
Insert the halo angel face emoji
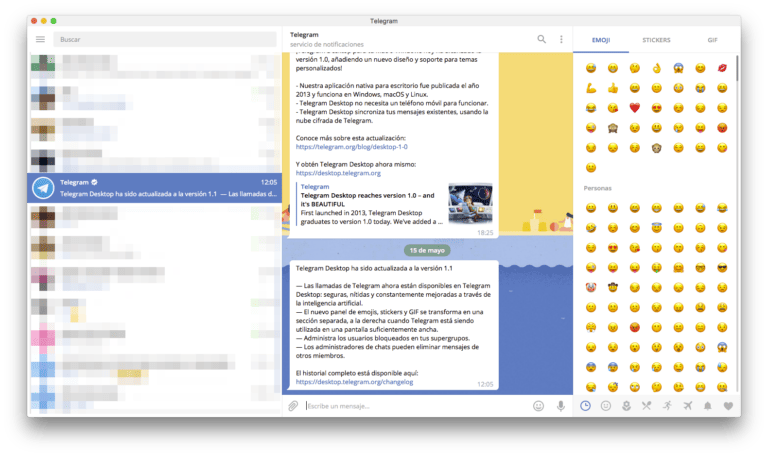point(657,228)
